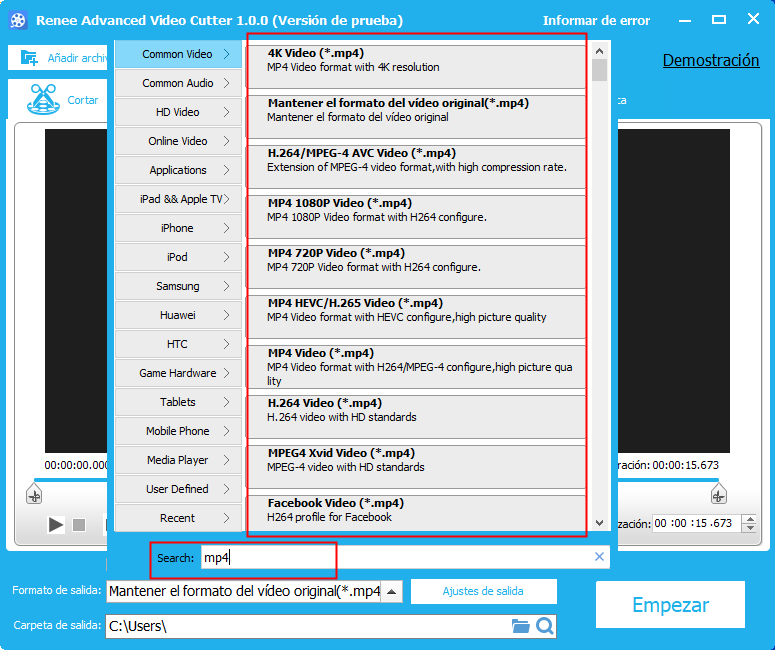Expand the Mobile Phone chevron

226,431
